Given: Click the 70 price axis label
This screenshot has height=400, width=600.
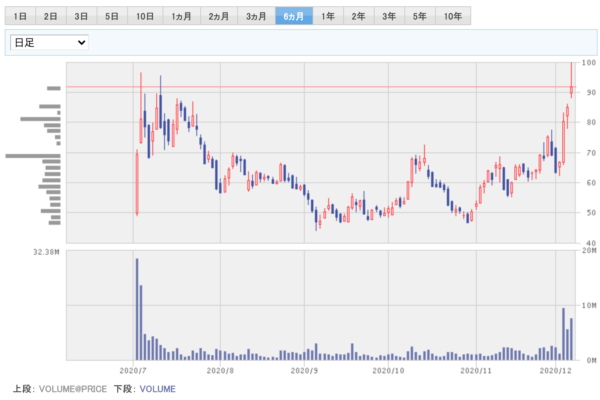Looking at the screenshot, I should 591,153.
